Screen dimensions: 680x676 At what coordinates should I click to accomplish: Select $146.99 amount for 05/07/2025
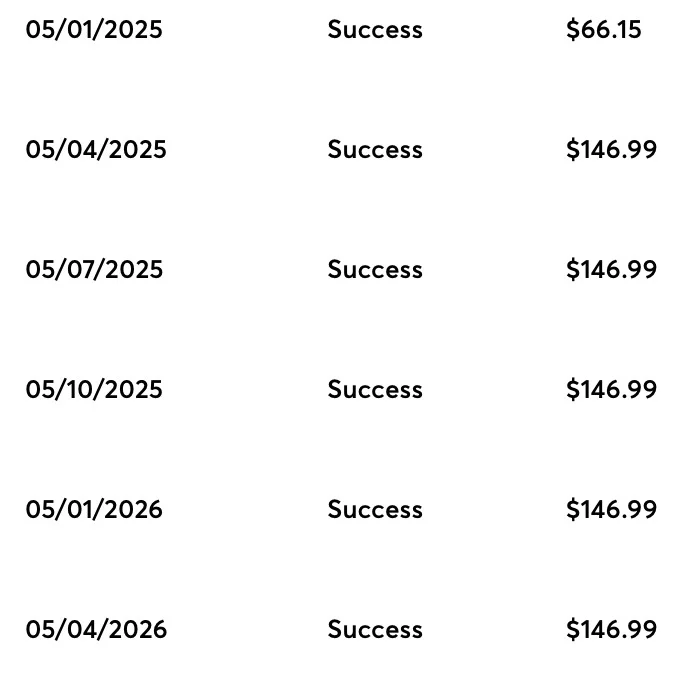(612, 270)
